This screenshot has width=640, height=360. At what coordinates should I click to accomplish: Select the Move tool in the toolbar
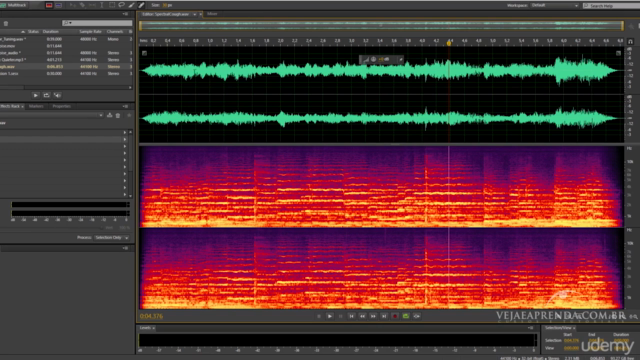[x=73, y=5]
